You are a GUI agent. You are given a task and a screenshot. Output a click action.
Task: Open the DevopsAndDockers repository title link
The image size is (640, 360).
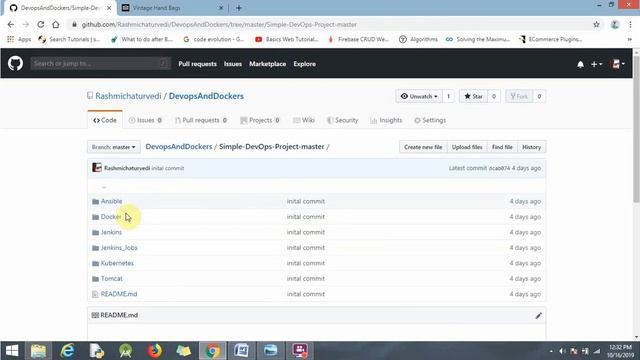(206, 96)
